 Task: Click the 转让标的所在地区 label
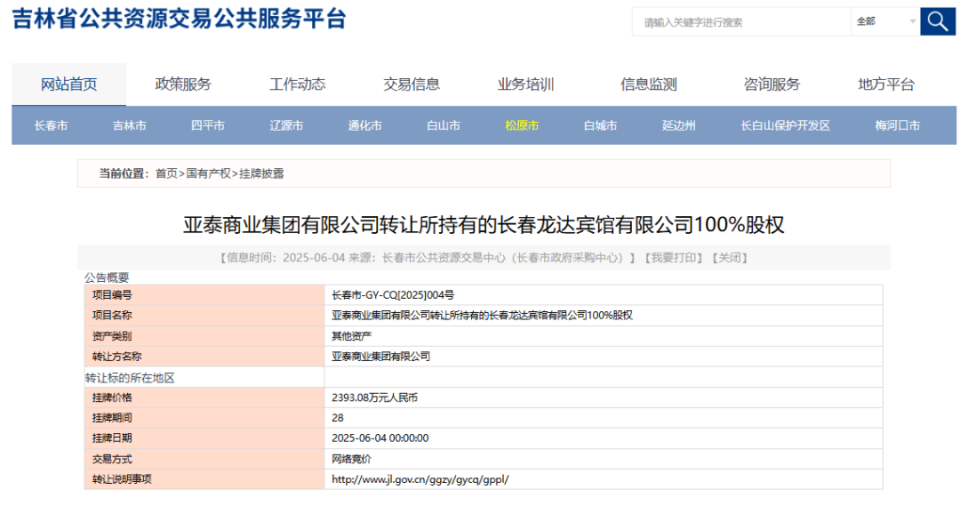point(130,378)
